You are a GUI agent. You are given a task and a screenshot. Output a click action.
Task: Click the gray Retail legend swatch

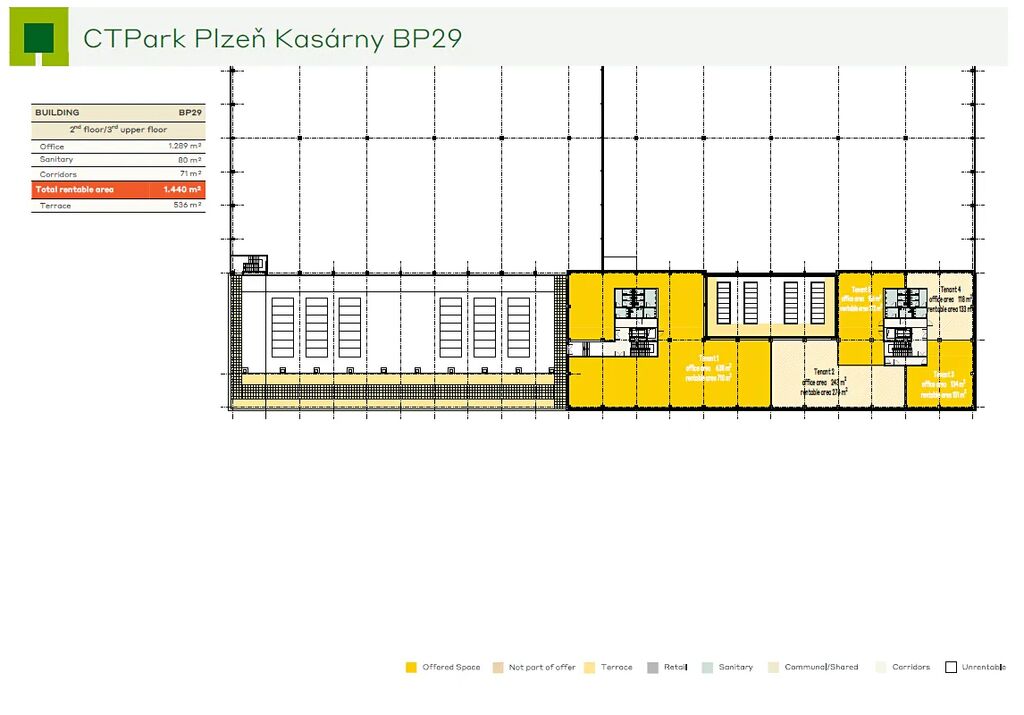coord(652,667)
